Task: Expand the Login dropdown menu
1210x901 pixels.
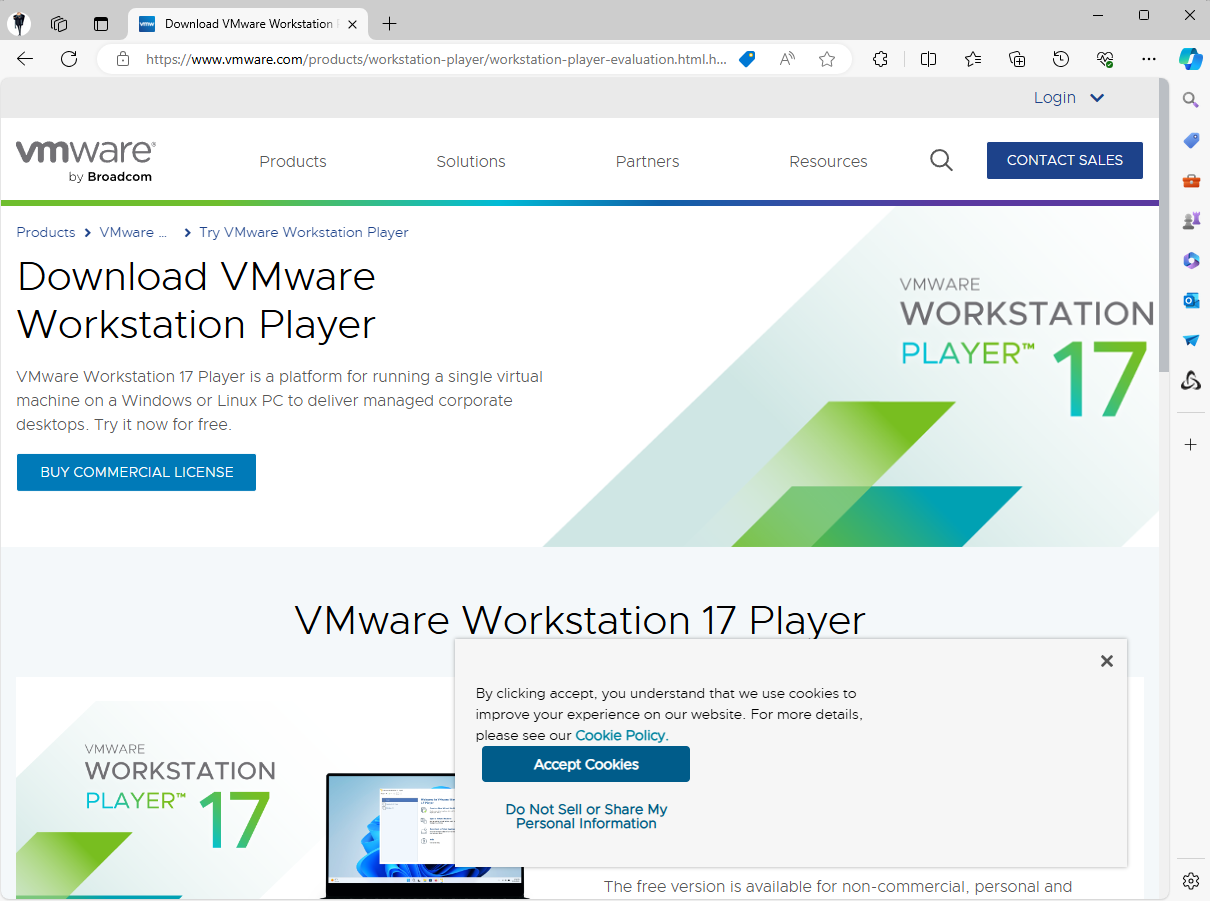Action: pyautogui.click(x=1069, y=97)
